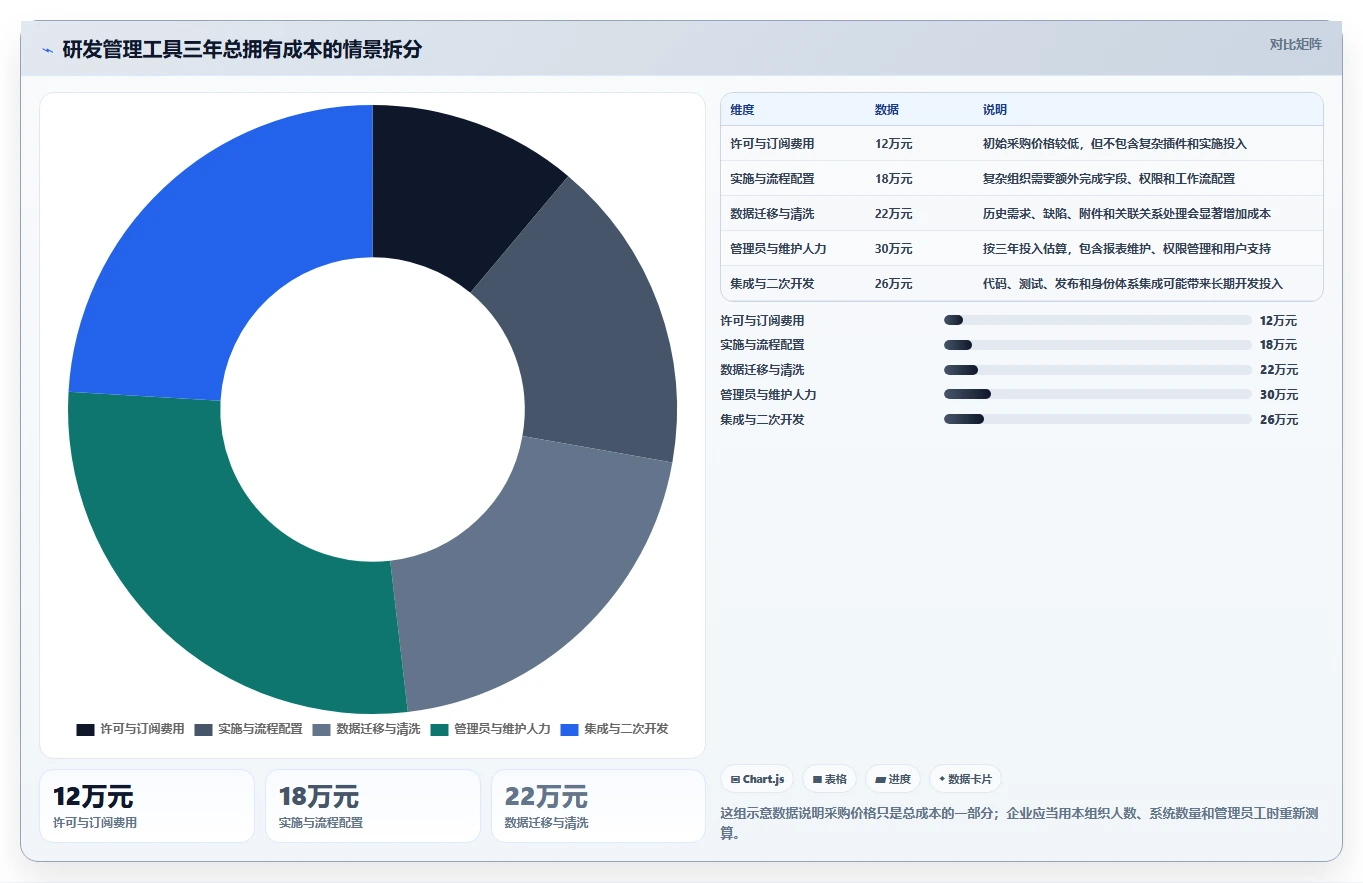Click description starting with 历史需求、缺陷
The height and width of the screenshot is (883, 1363).
(1127, 214)
